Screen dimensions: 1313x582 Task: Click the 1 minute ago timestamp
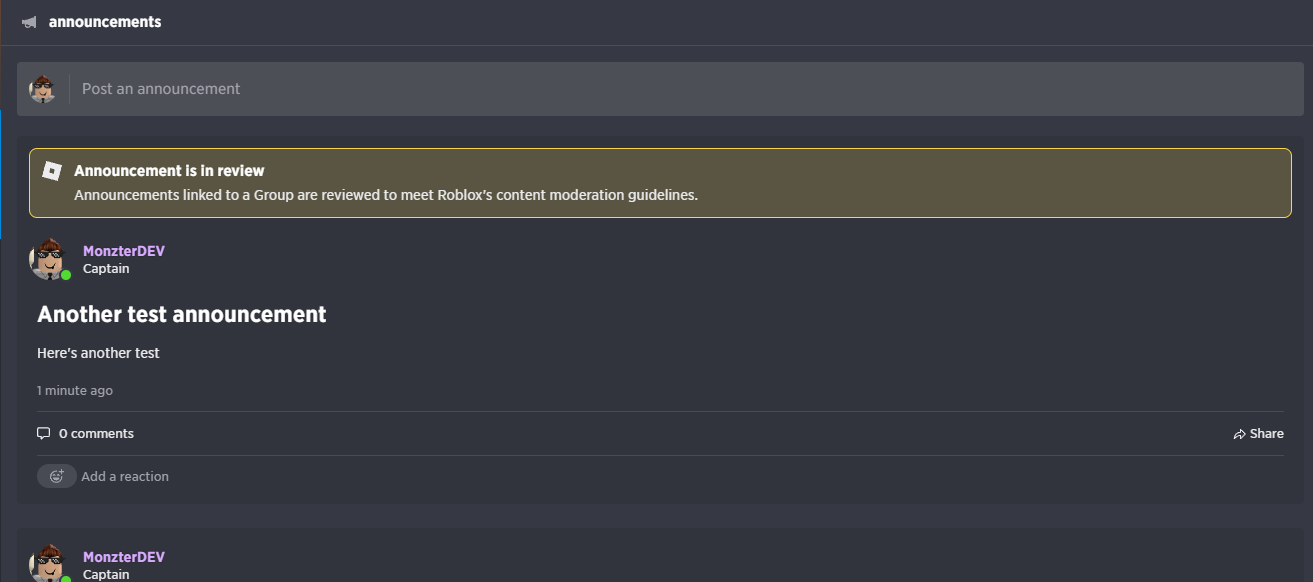coord(75,390)
